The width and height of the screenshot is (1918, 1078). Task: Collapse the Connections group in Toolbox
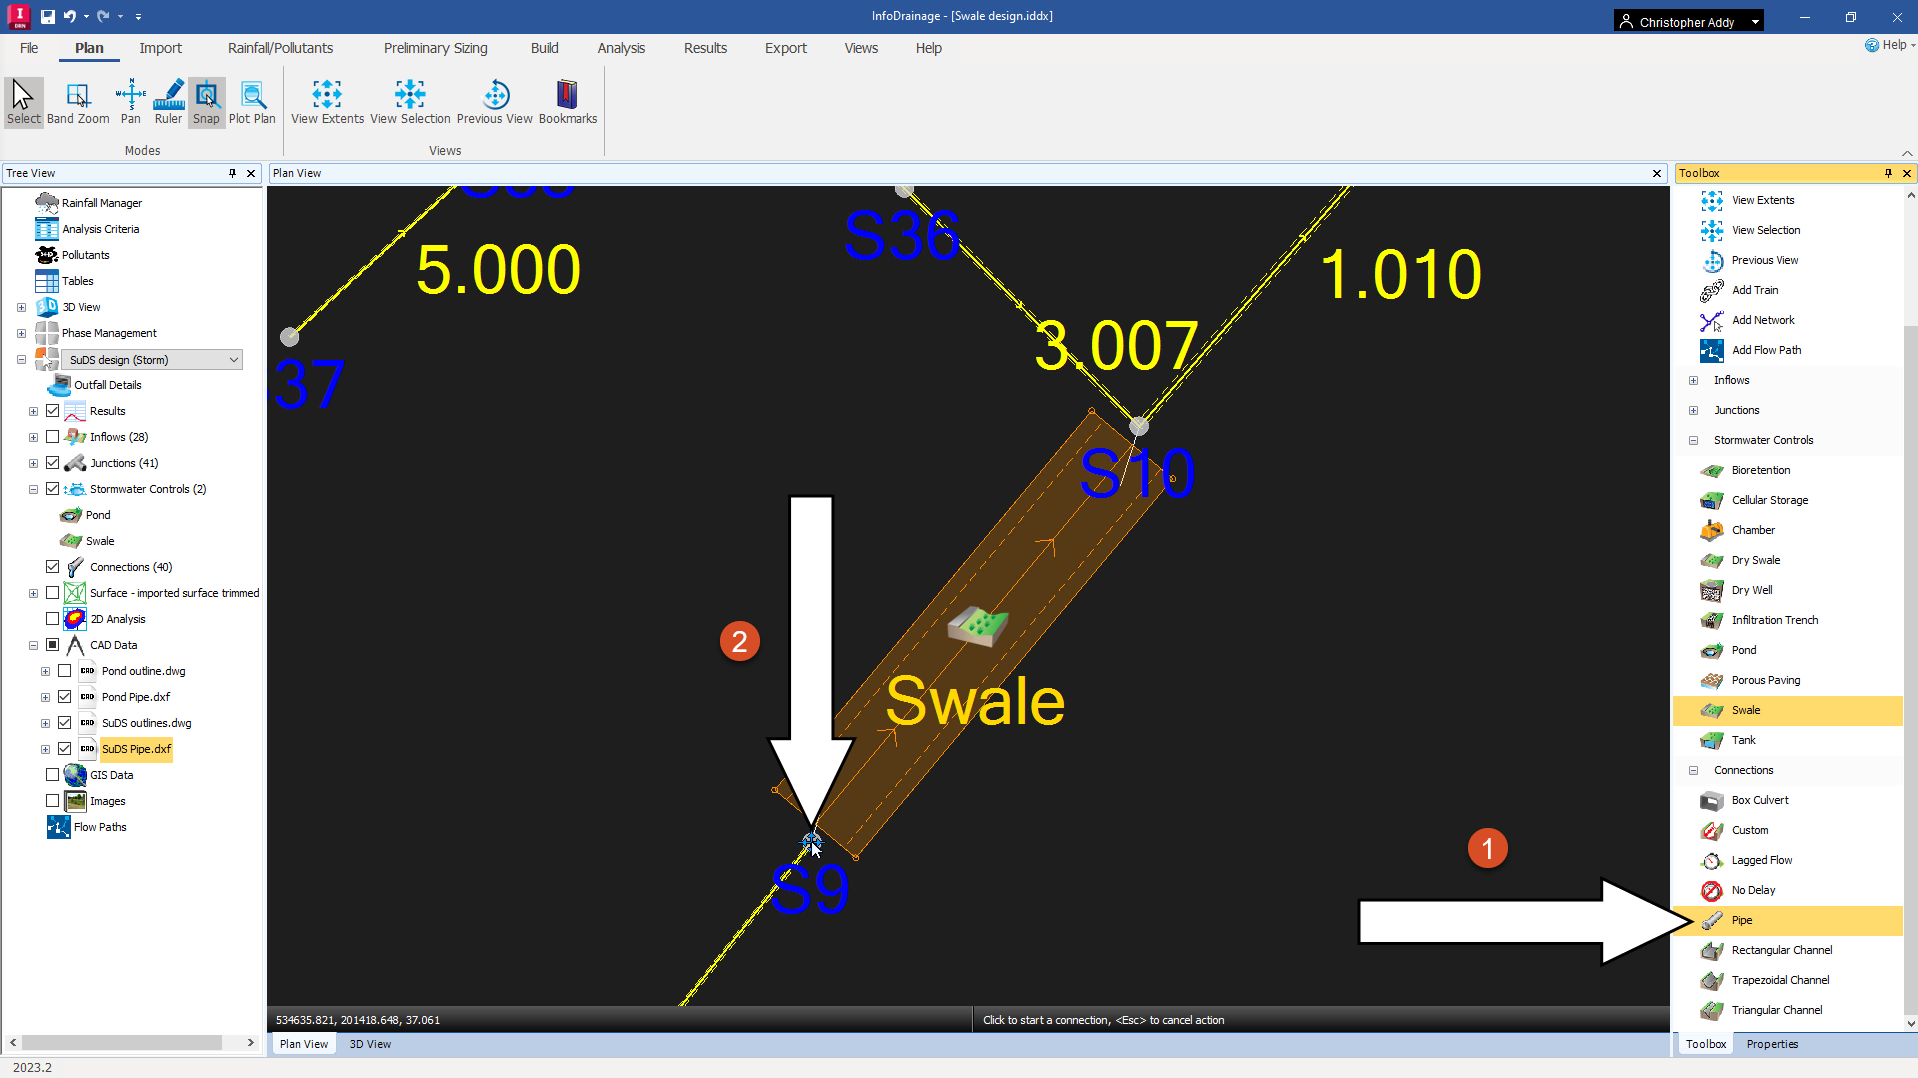coord(1693,770)
